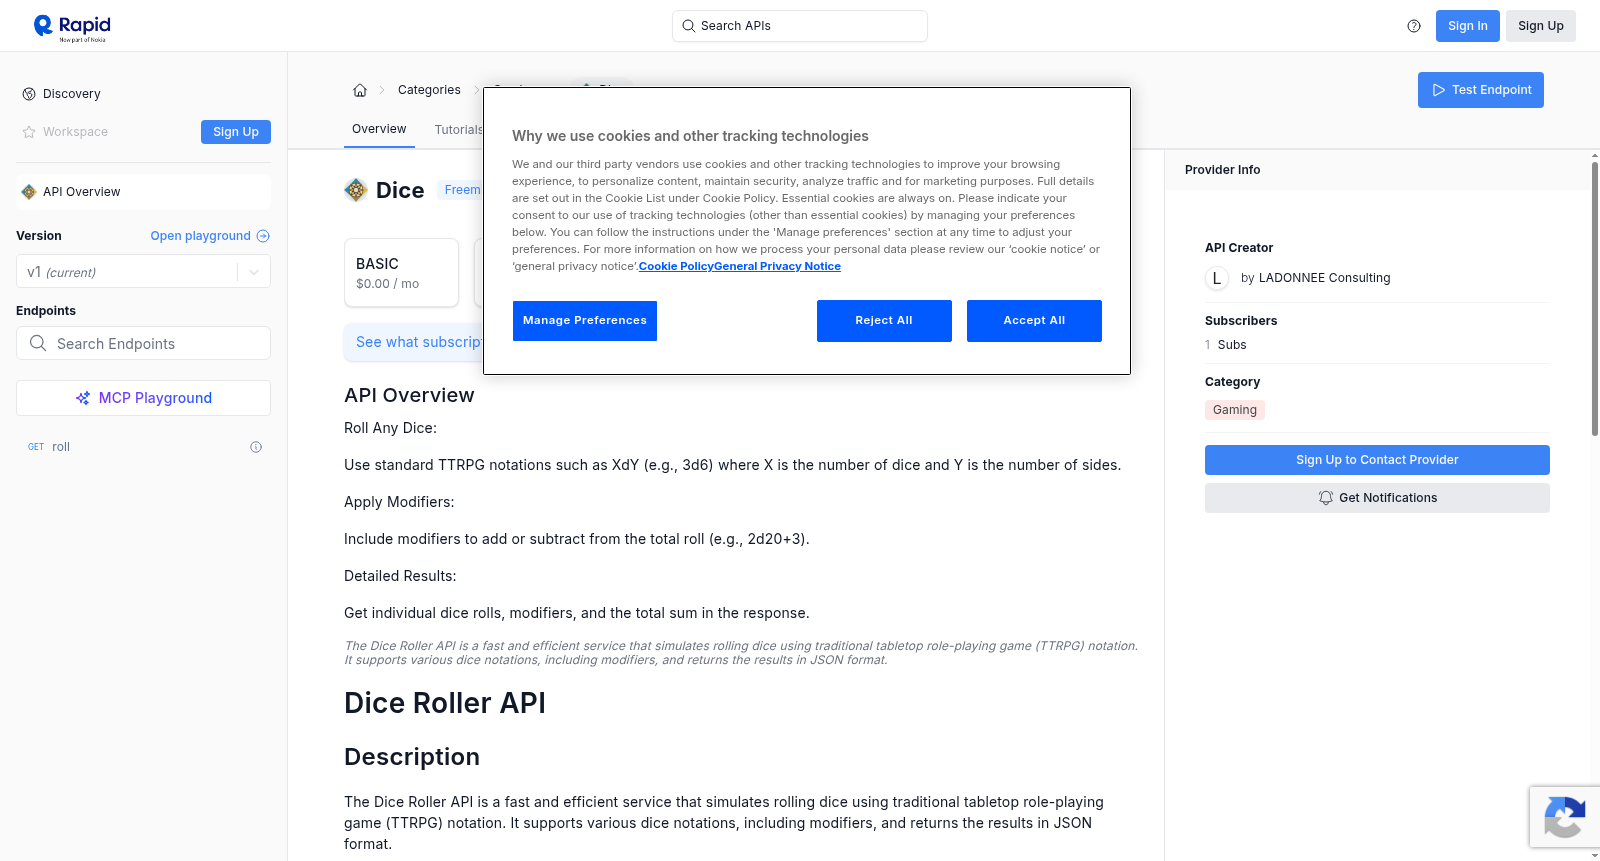Click the right panel scrollbar

tap(1594, 298)
